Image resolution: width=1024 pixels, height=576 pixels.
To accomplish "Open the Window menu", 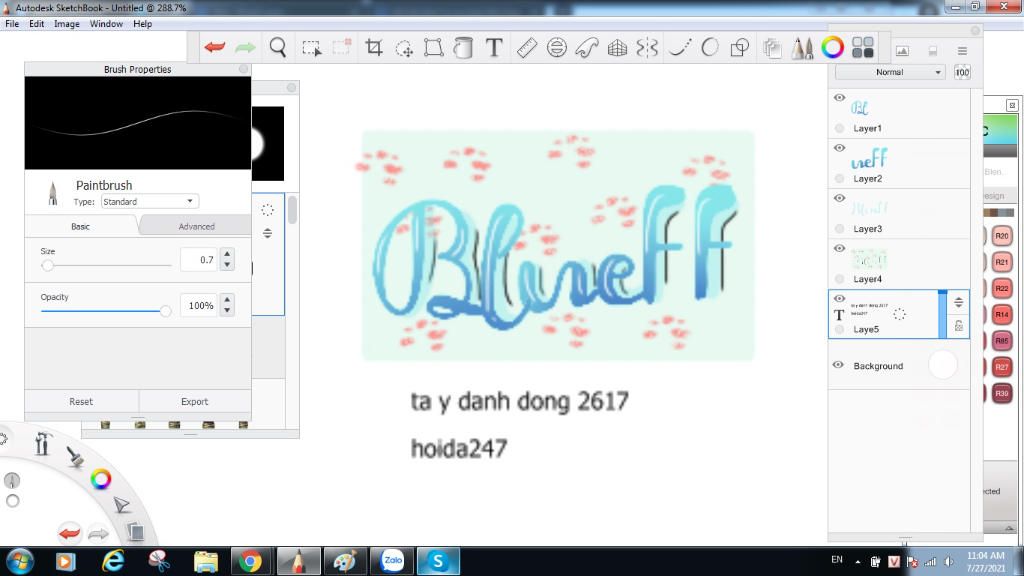I will 106,24.
